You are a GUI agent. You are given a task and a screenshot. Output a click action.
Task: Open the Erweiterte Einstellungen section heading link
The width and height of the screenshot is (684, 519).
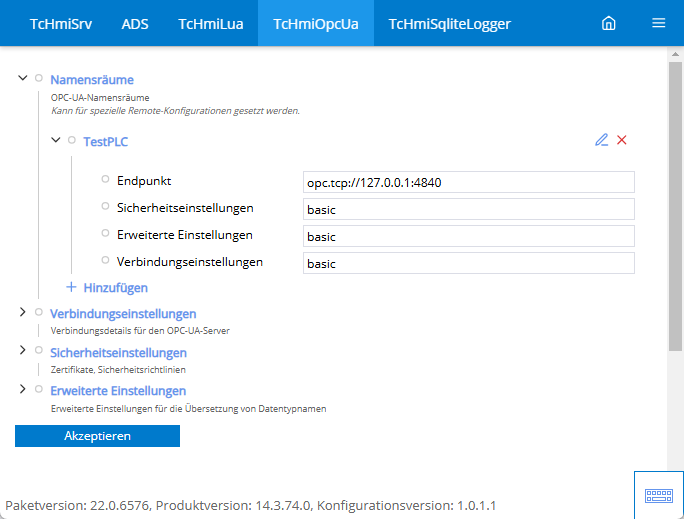(118, 391)
